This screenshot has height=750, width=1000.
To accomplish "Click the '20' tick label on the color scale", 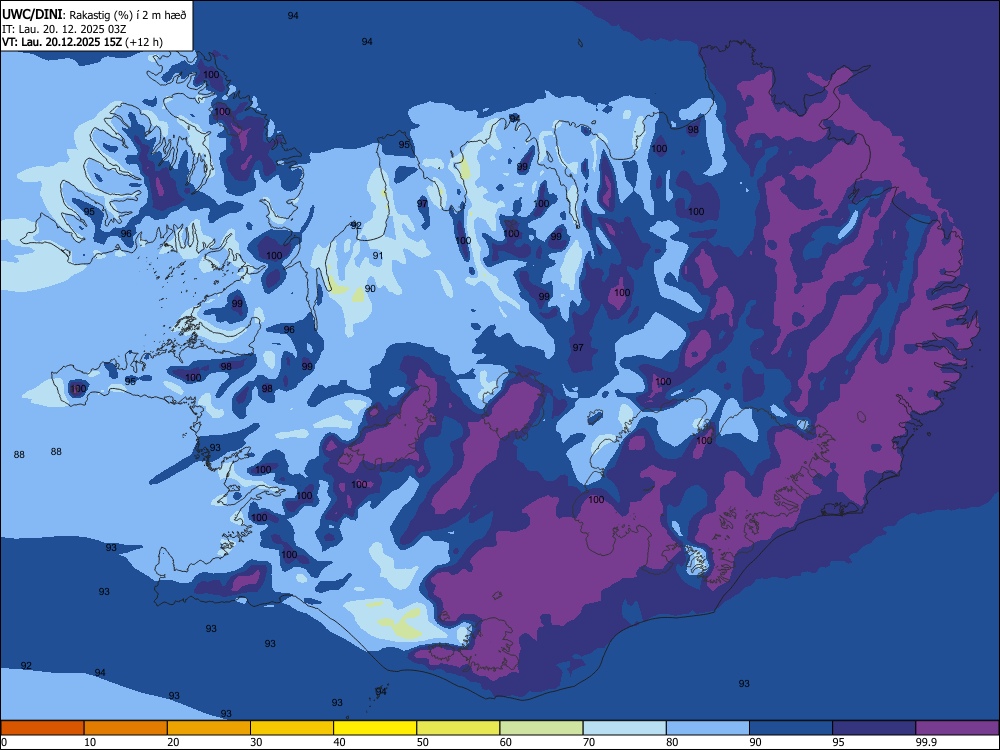I will (x=173, y=742).
